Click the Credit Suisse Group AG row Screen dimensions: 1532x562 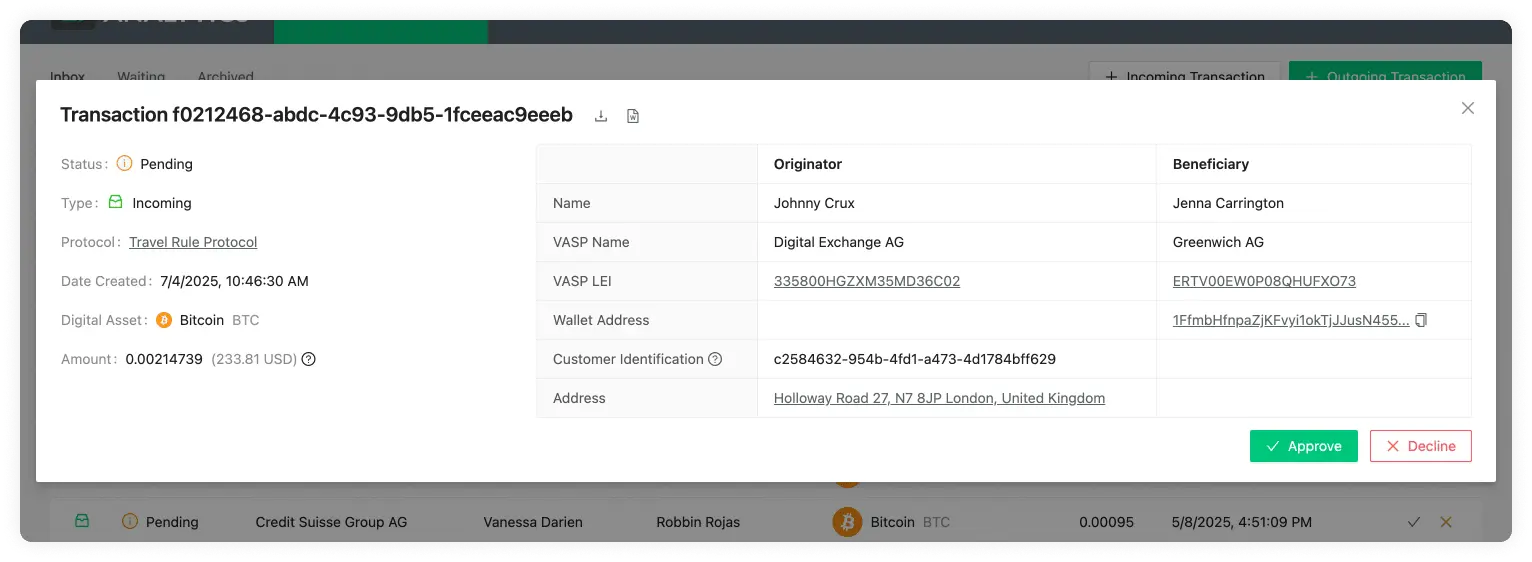331,522
